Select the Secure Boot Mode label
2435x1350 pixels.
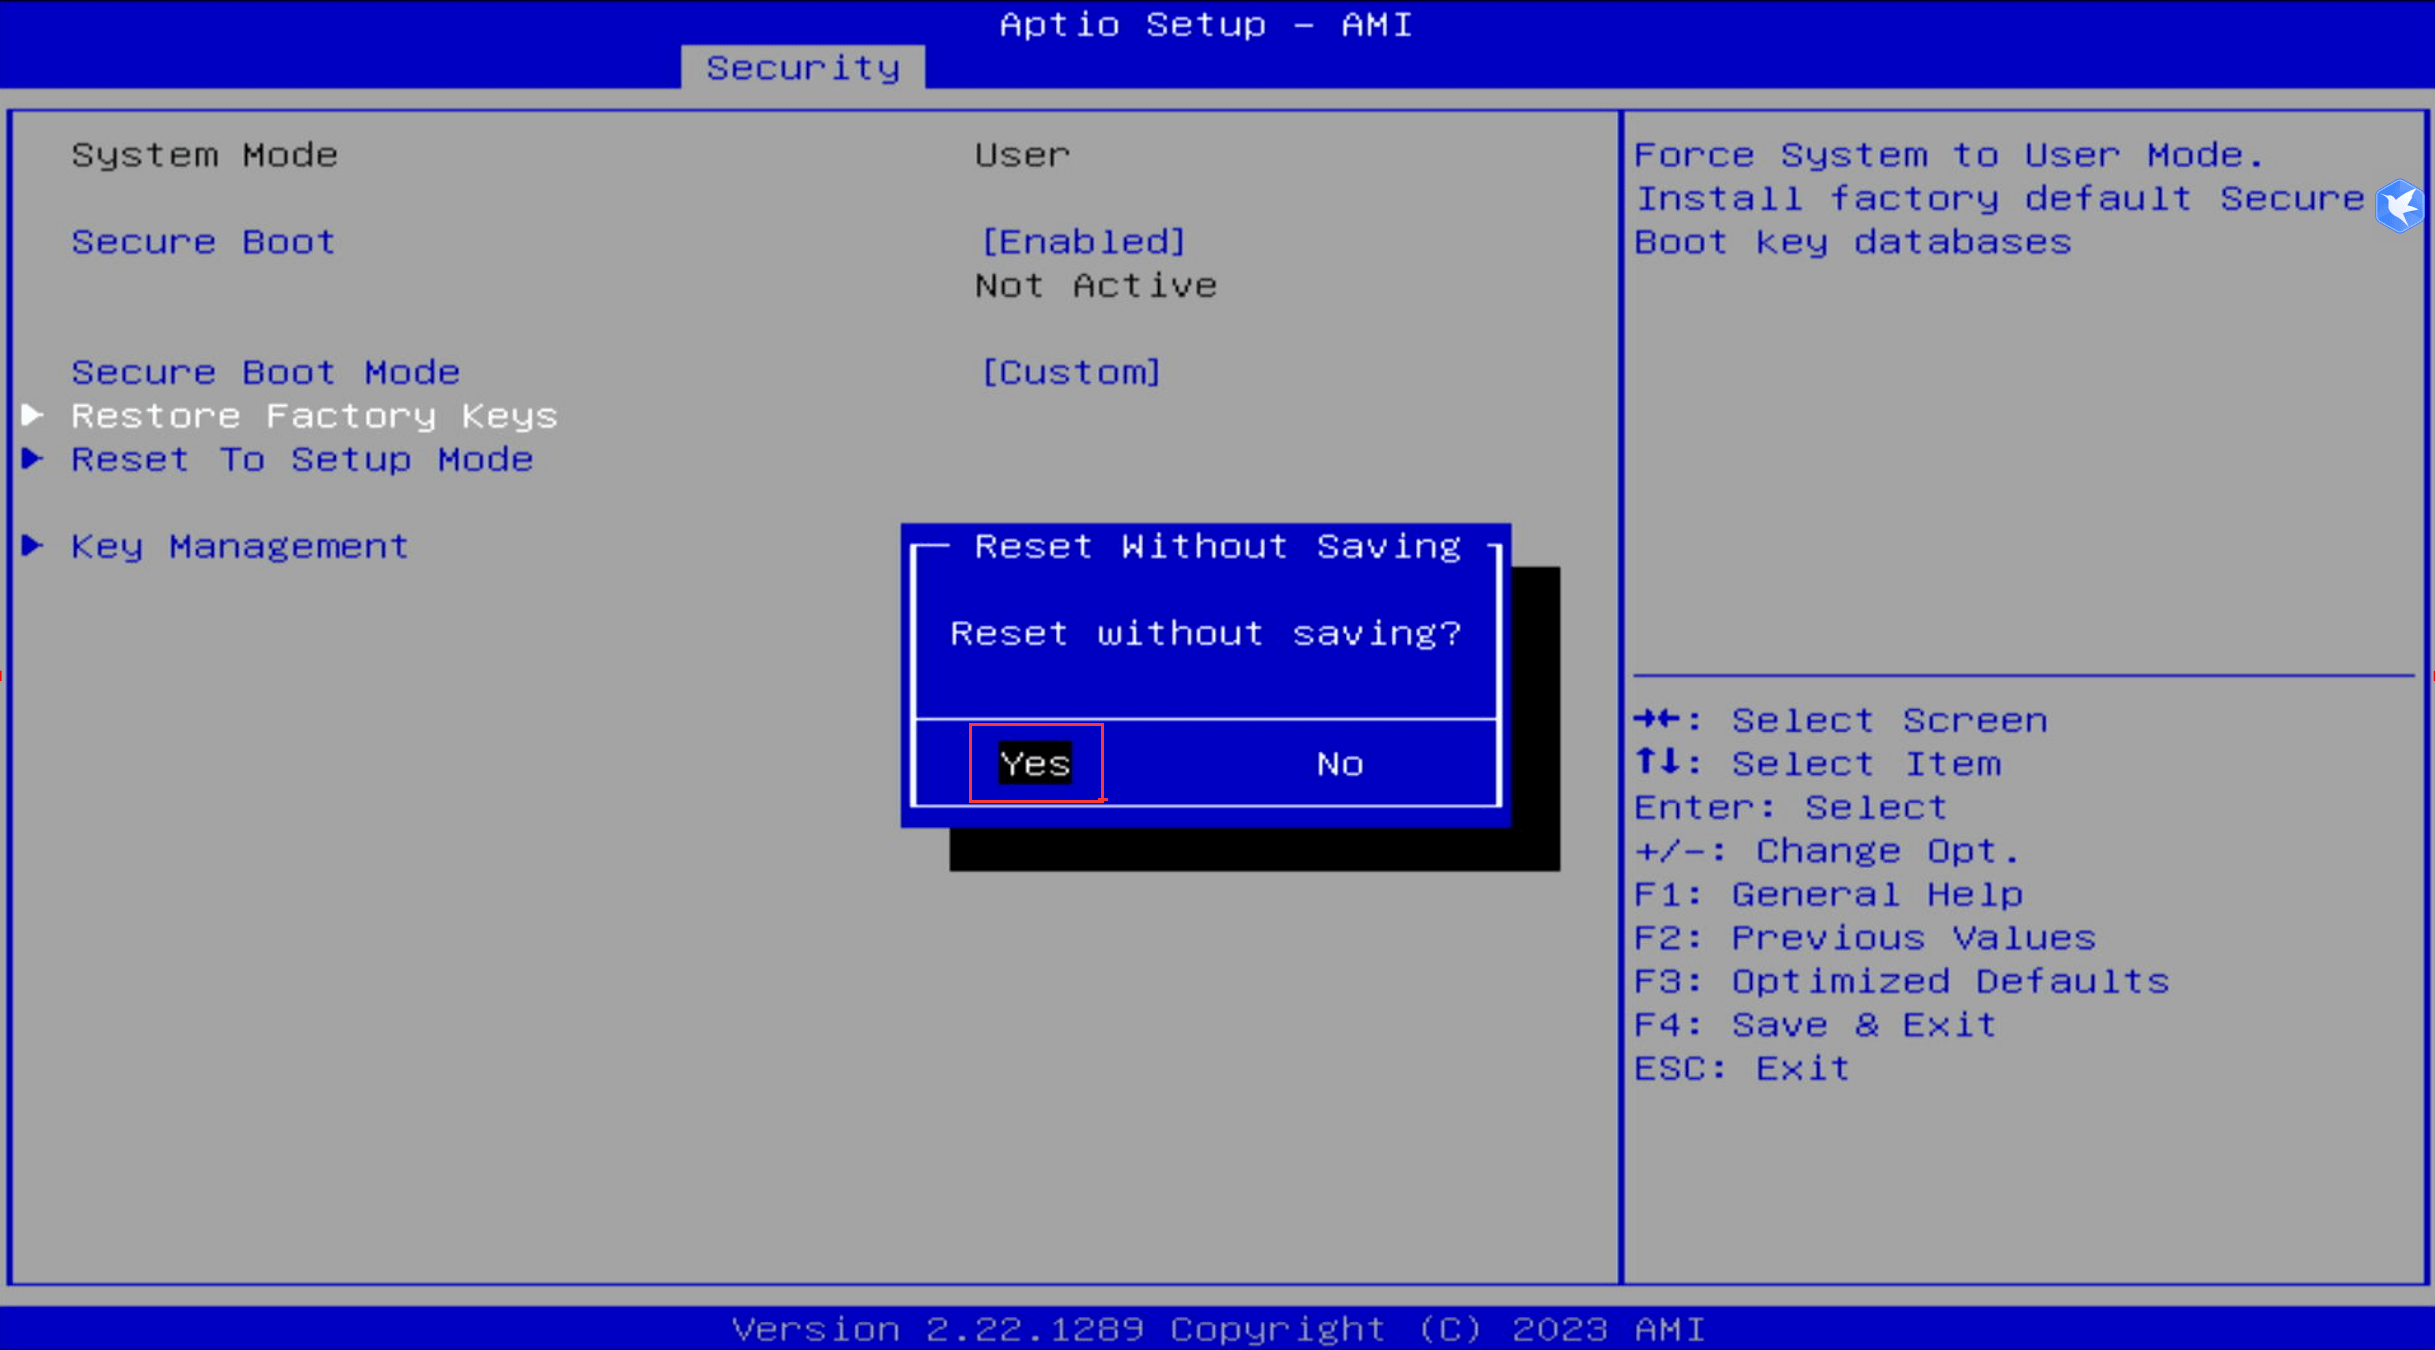[266, 373]
